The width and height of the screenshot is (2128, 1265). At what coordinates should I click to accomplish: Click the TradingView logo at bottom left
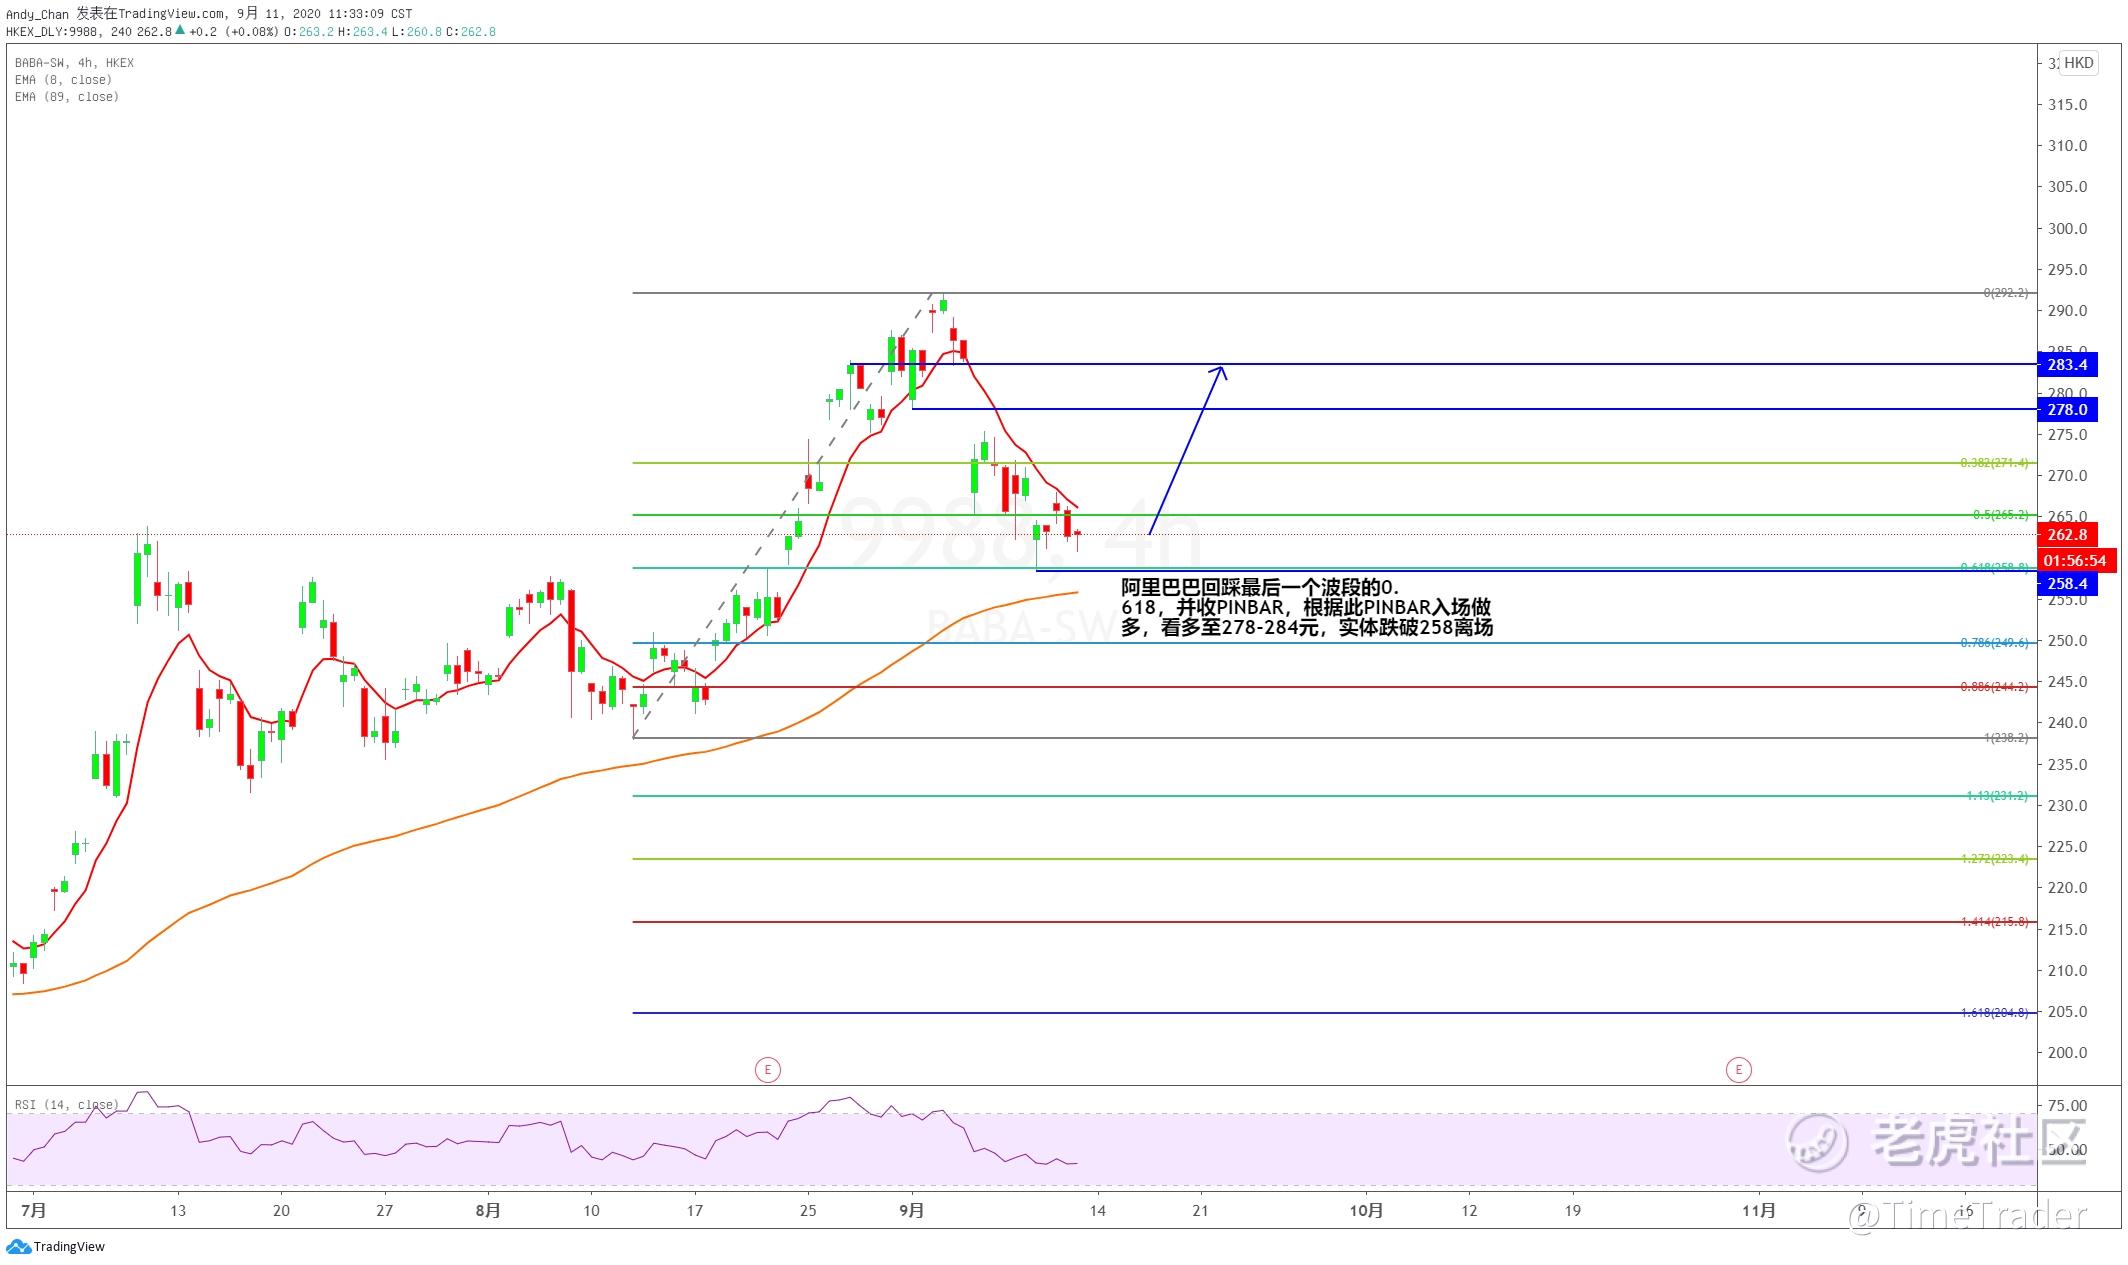(x=55, y=1246)
